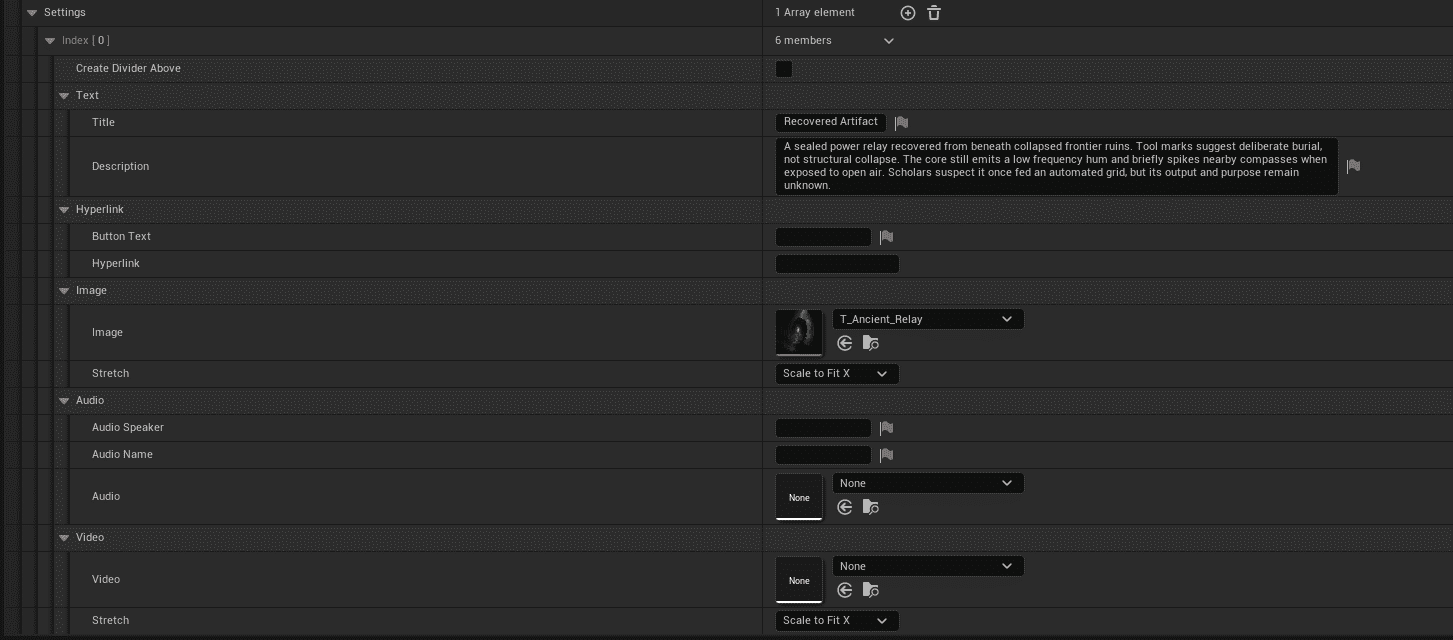The image size is (1453, 640).
Task: Collapse the Hyperlink section
Action: pos(64,210)
